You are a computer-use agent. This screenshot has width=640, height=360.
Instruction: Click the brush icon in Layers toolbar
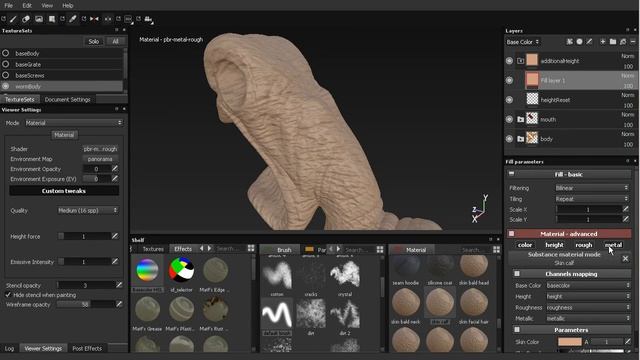click(589, 42)
